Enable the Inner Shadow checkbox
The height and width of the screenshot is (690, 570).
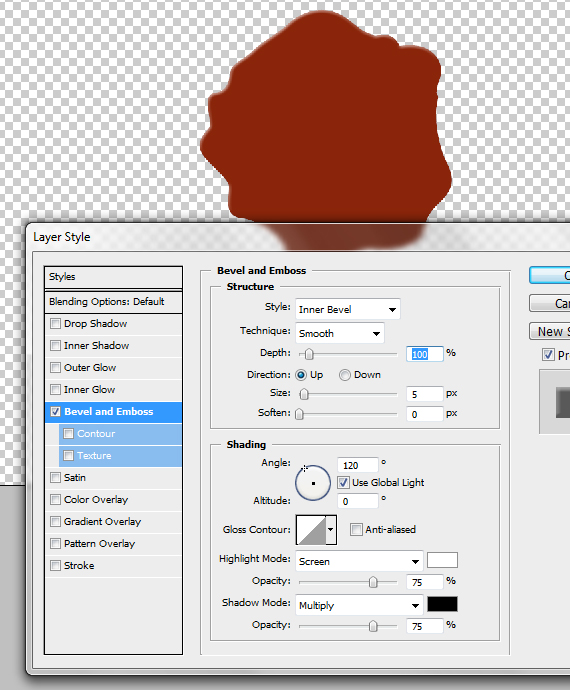(55, 346)
